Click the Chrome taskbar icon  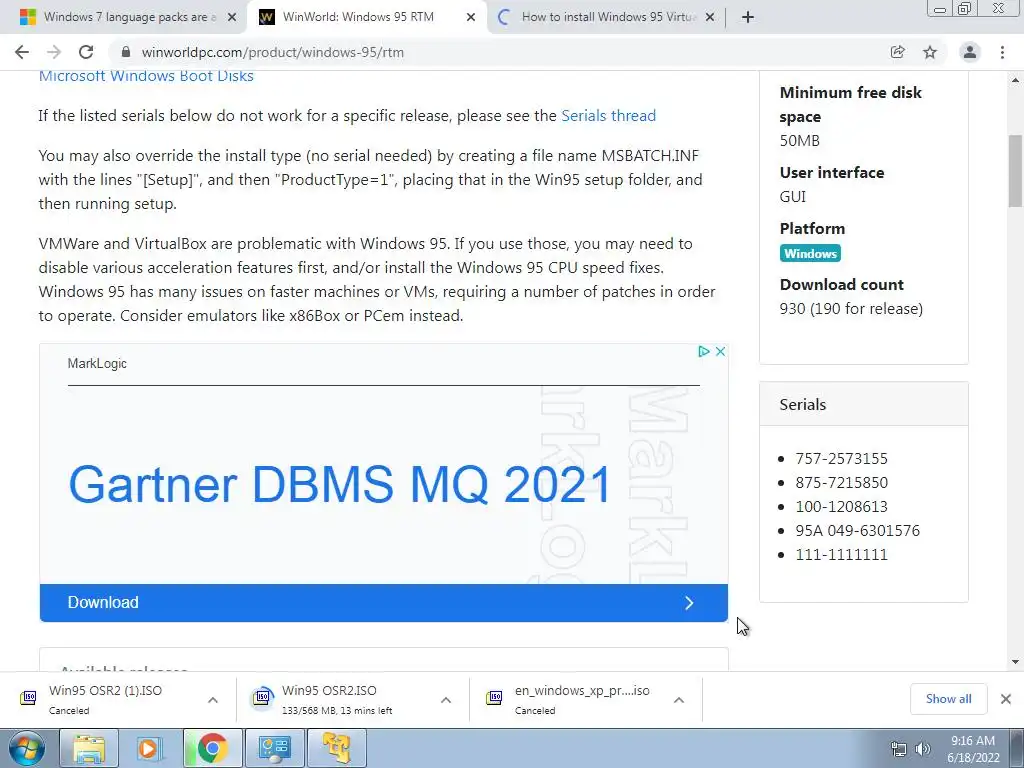pos(212,749)
